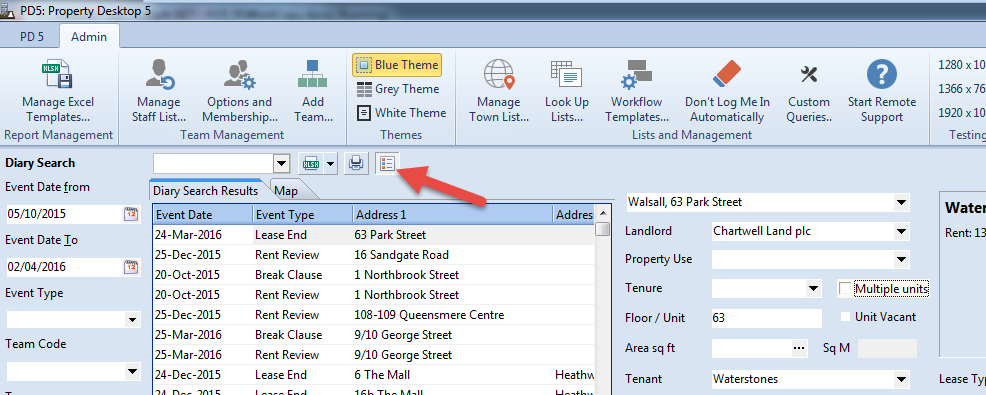Expand the Excel export dropdown arrow

pyautogui.click(x=330, y=164)
